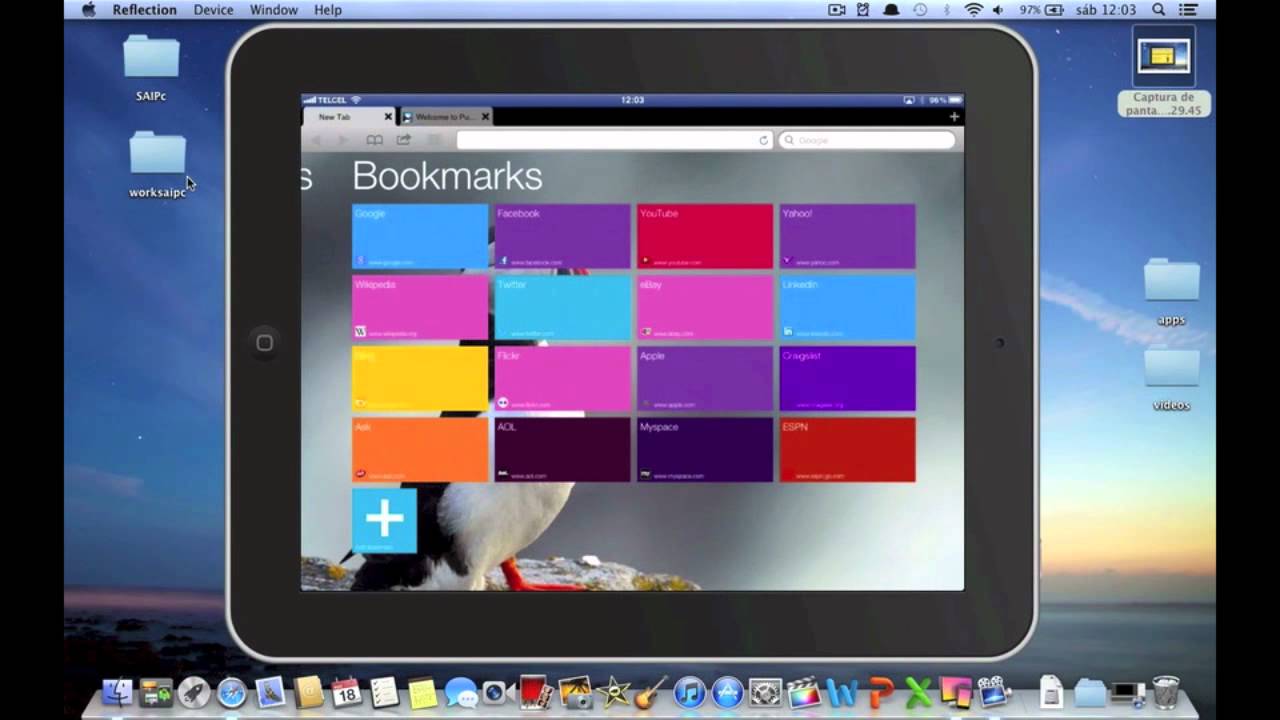Open Calendar from the dock
This screenshot has height=720, width=1280.
coord(346,692)
